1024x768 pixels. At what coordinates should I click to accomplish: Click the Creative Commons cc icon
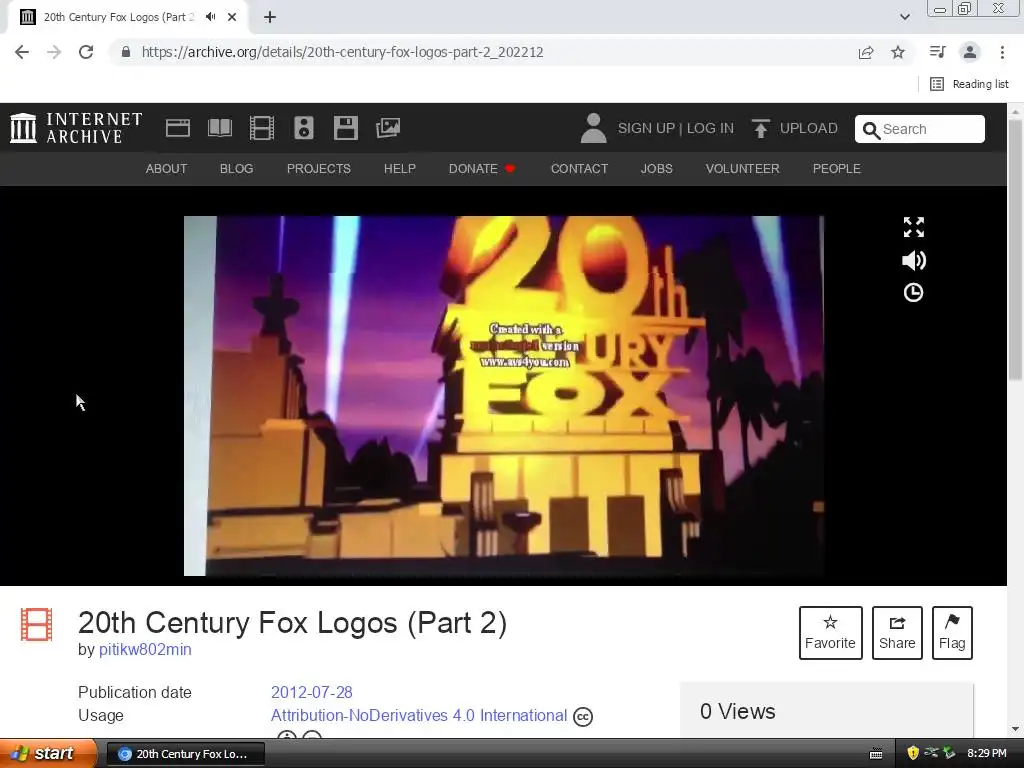[x=583, y=717]
